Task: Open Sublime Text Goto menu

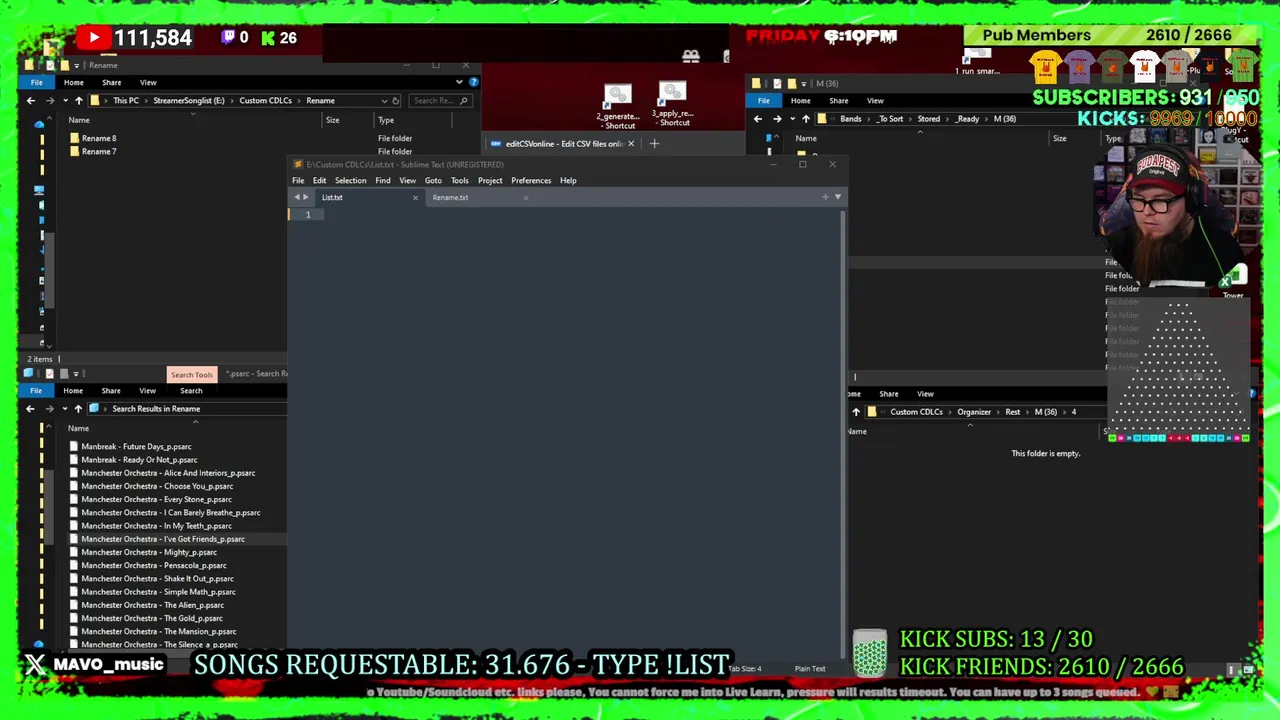Action: point(433,180)
